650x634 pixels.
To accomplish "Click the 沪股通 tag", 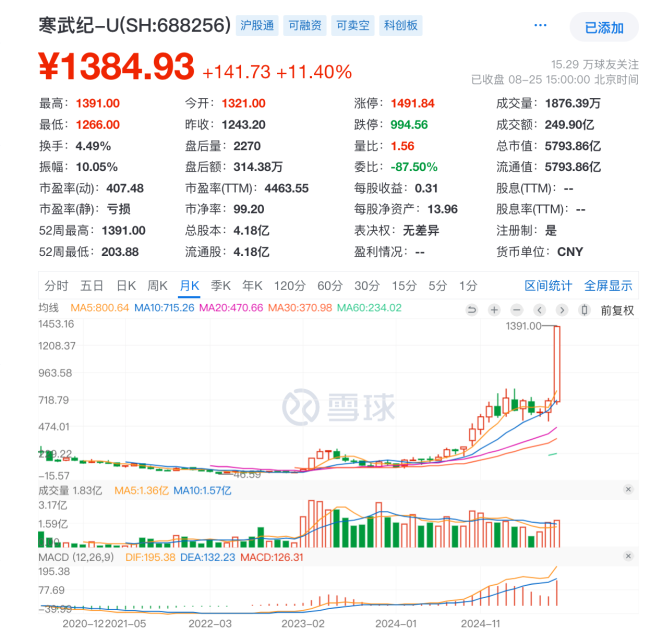I will tap(257, 26).
